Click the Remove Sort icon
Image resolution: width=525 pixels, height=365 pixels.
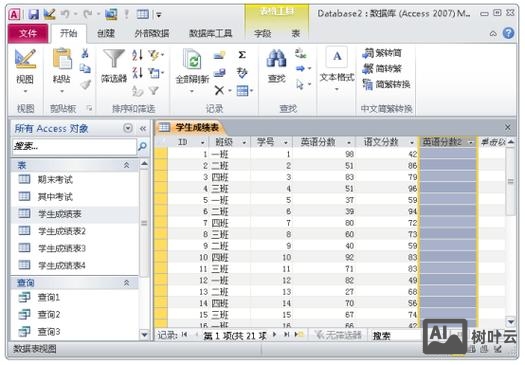coord(137,90)
